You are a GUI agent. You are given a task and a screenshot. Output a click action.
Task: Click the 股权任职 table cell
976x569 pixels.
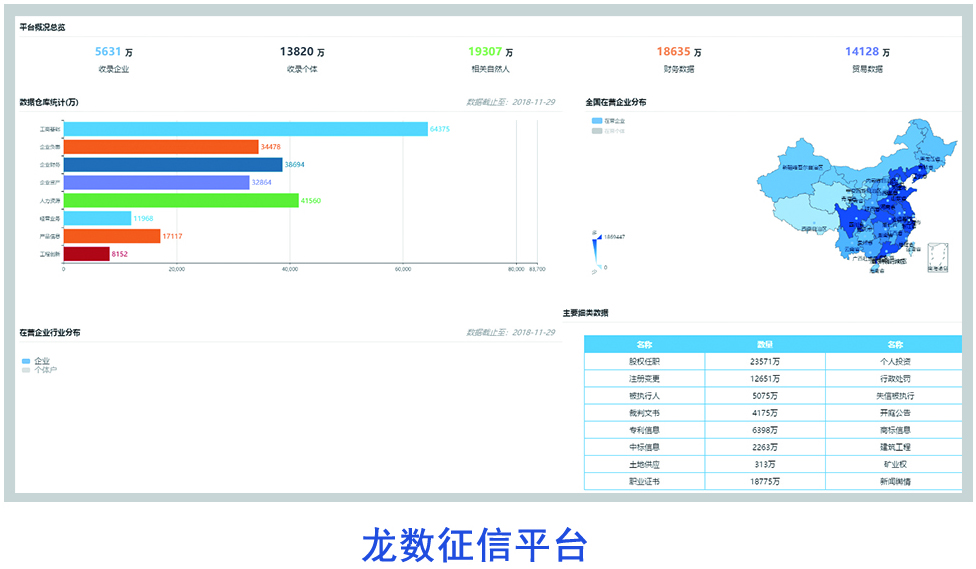pos(644,361)
